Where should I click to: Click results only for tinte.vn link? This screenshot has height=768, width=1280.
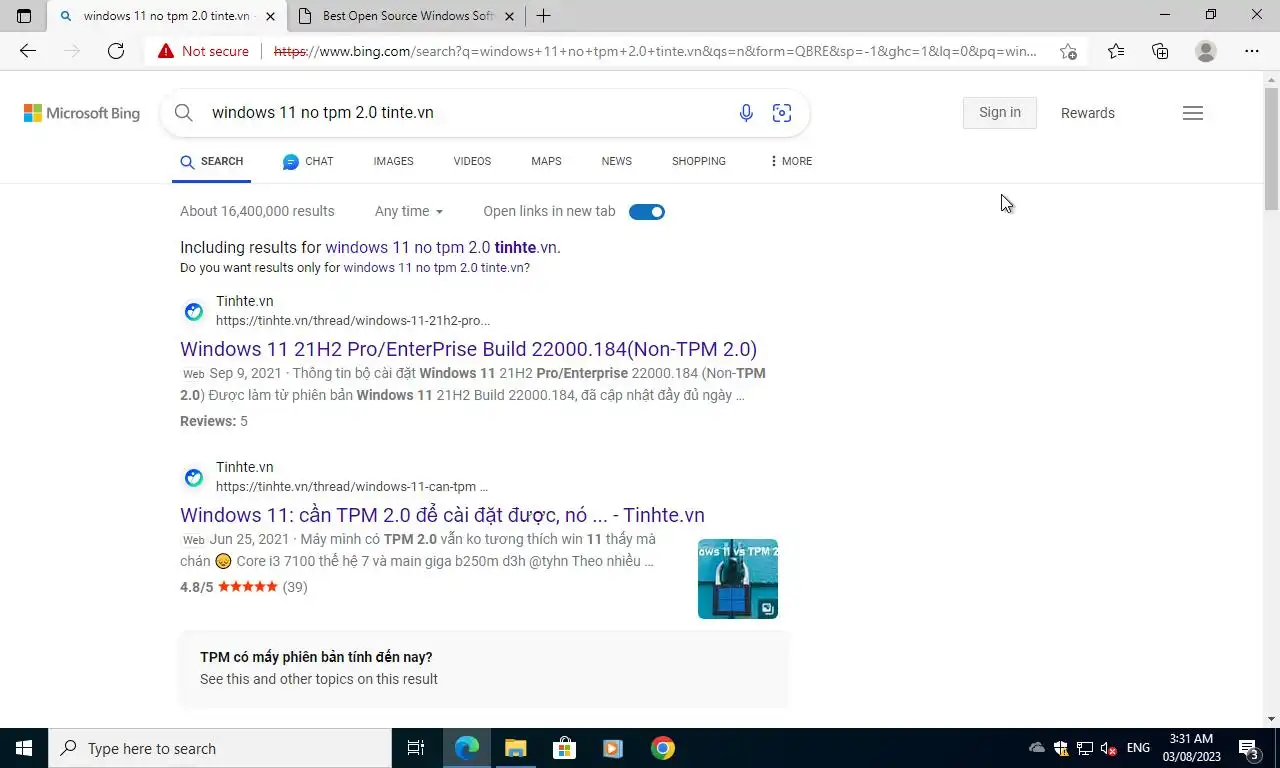[436, 268]
